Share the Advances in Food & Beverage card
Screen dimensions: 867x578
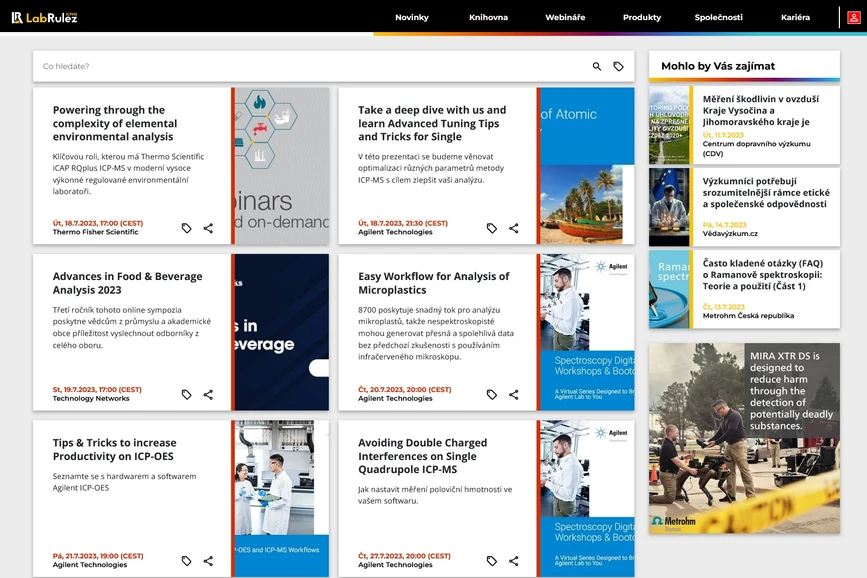coord(208,394)
